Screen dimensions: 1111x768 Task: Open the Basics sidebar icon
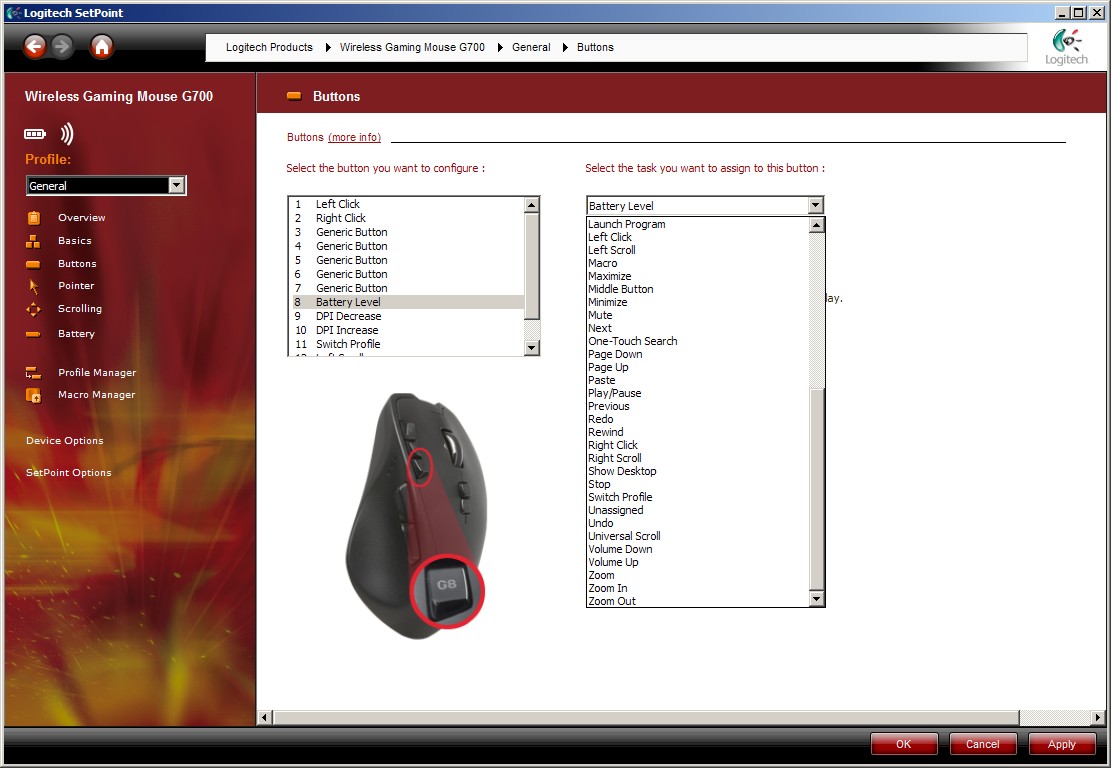pos(34,241)
